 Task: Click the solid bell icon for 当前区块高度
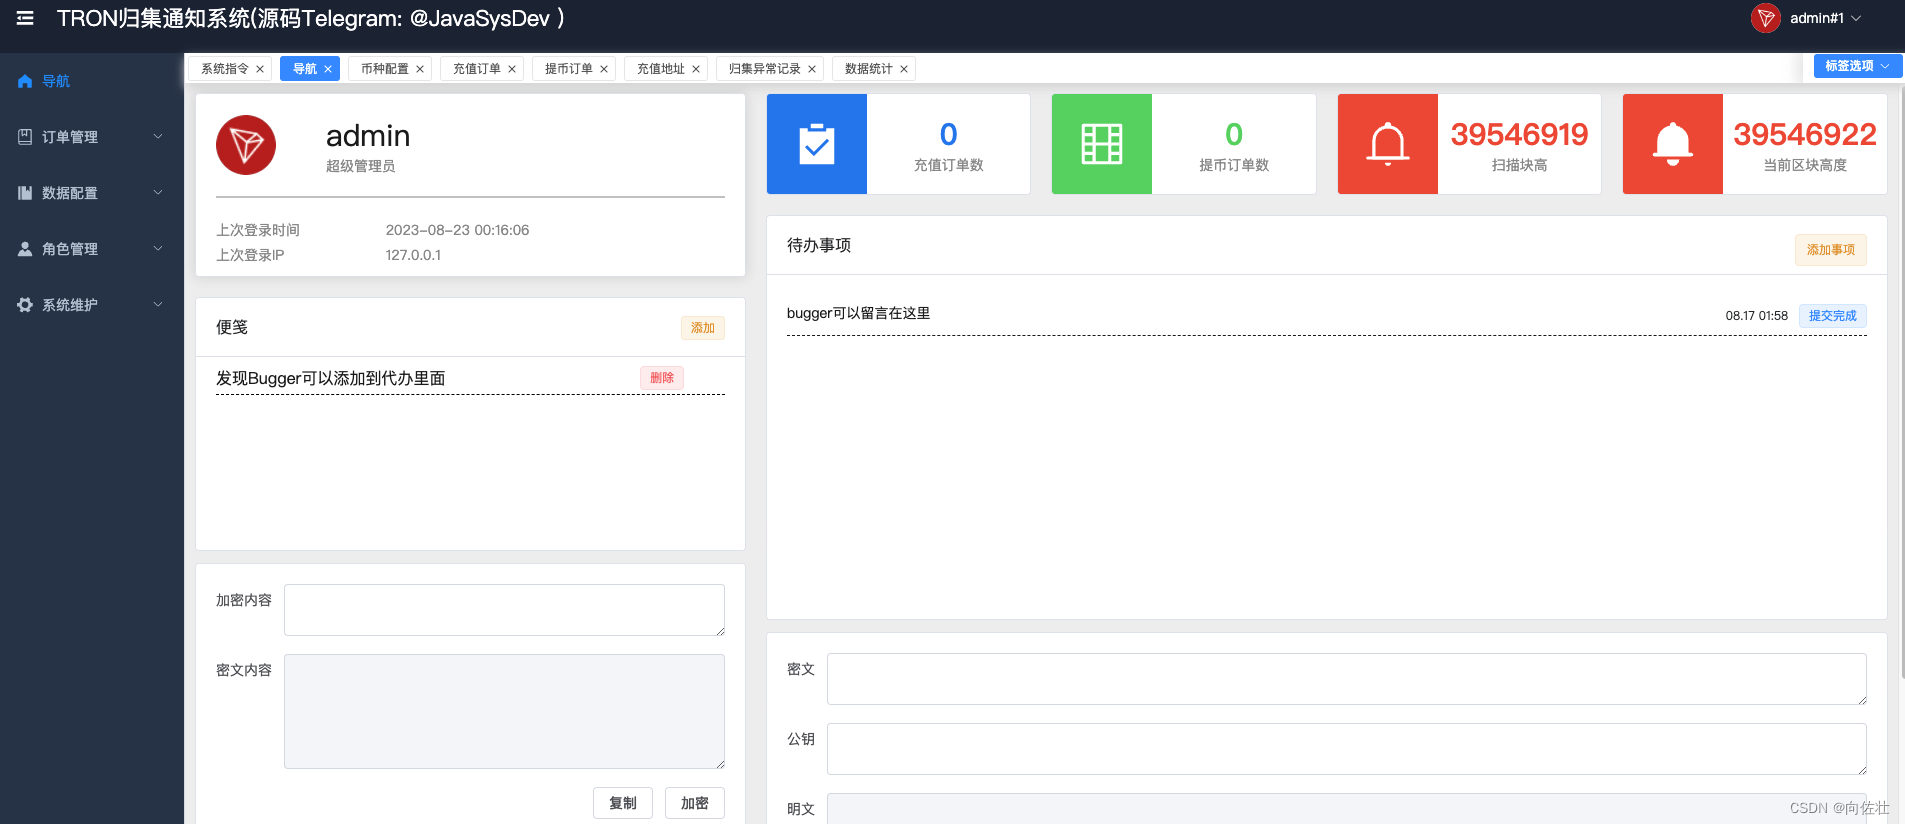click(x=1673, y=144)
